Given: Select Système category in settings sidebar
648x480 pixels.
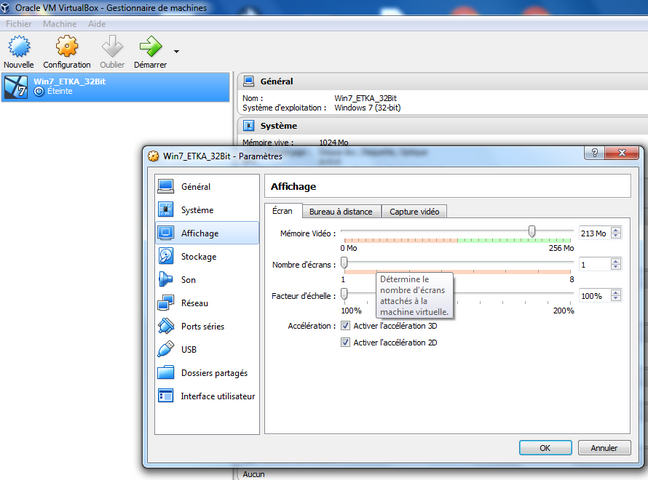Looking at the screenshot, I should 207,210.
